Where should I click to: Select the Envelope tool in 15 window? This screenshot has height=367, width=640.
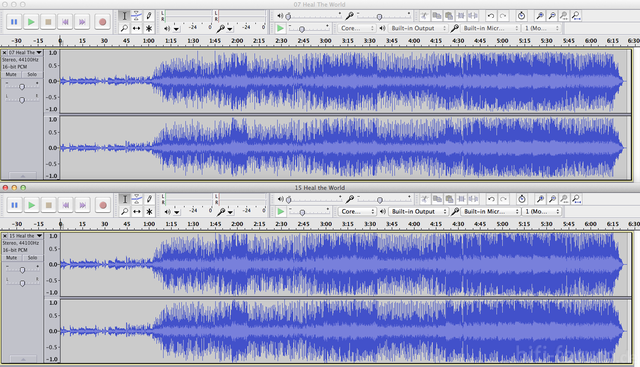137,199
